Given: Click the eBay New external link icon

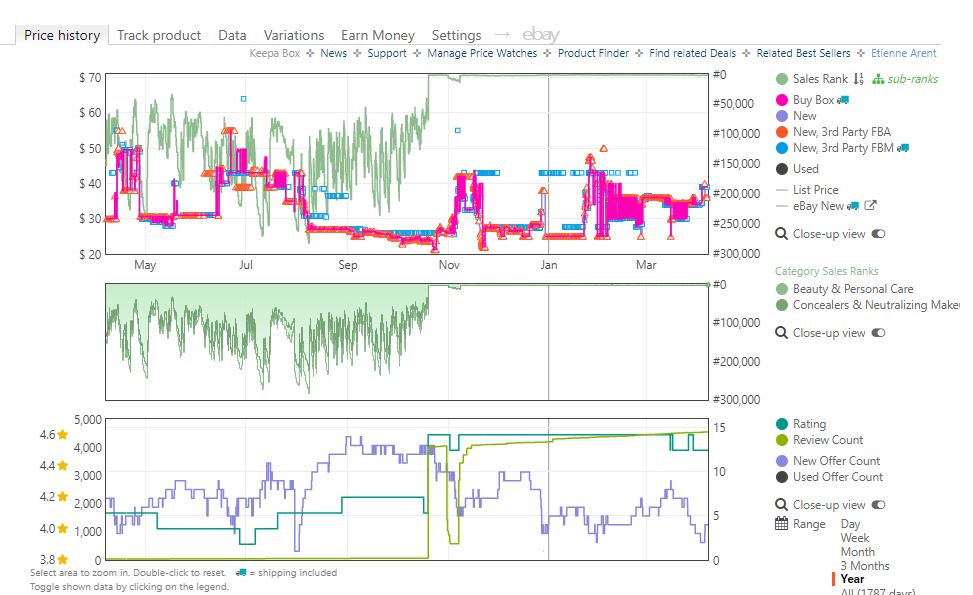Looking at the screenshot, I should point(870,205).
